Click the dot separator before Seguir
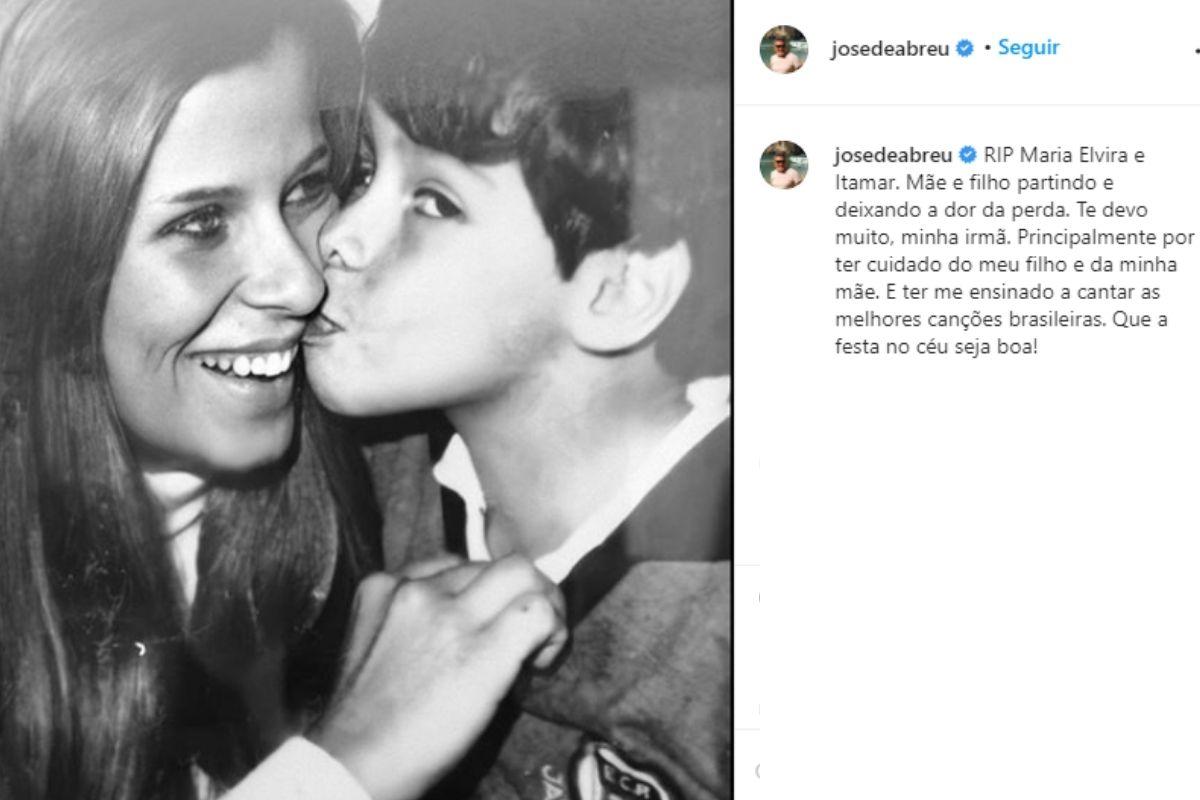 pos(986,49)
